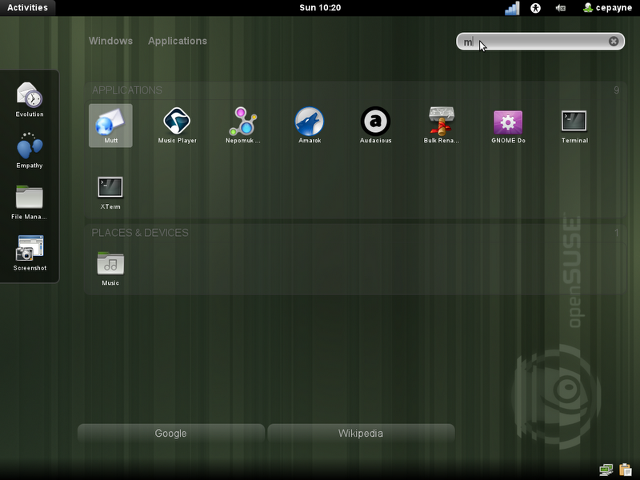Viewport: 640px width, 480px height.
Task: Search Google for the typed query
Action: pyautogui.click(x=171, y=433)
